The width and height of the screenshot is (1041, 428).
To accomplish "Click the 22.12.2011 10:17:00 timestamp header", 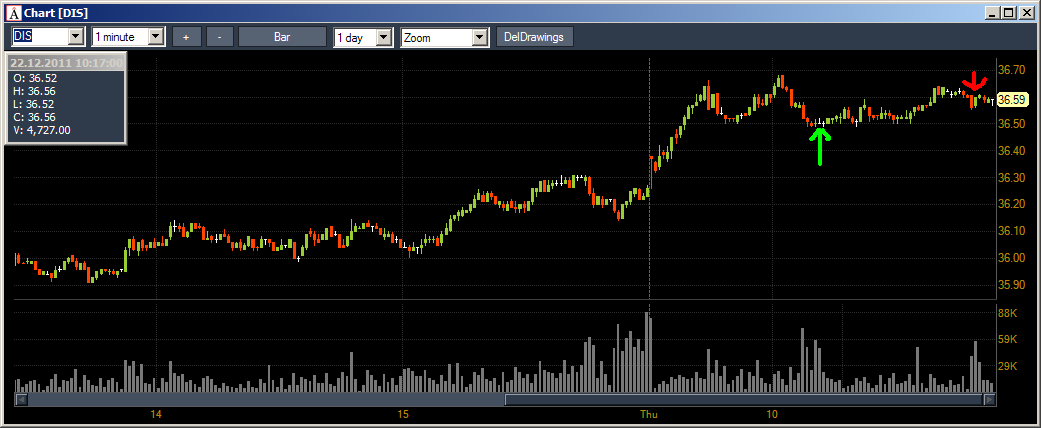I will [67, 63].
